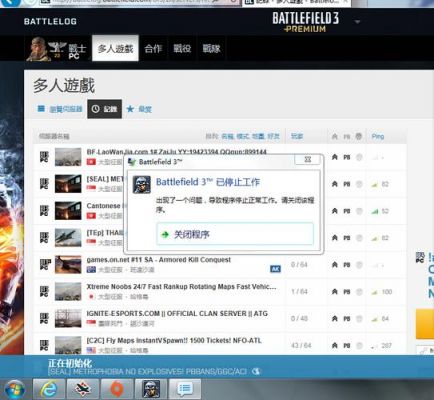
Task: Click ranked home icon in IGNITE-ESPORTS.COM row
Action: coord(335,319)
